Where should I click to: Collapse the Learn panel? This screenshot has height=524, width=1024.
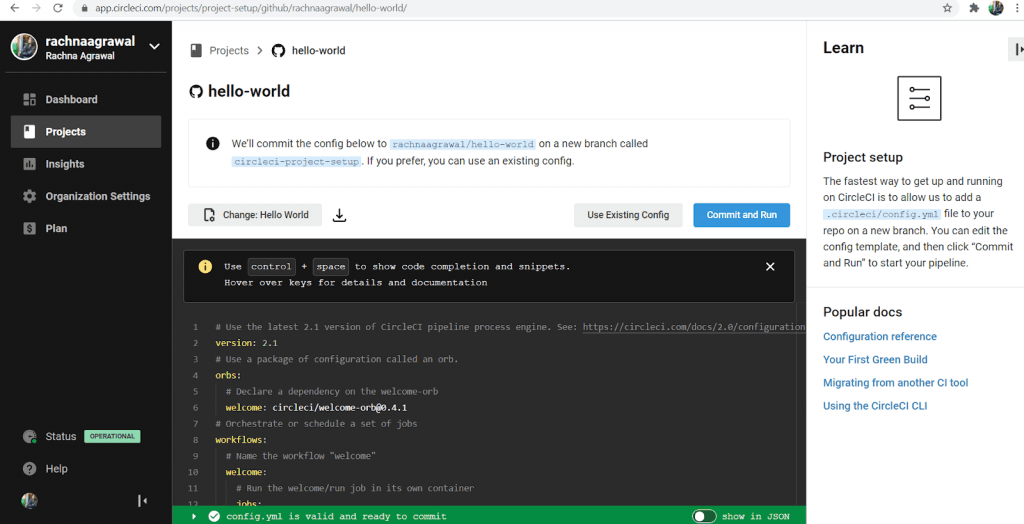pos(1016,49)
